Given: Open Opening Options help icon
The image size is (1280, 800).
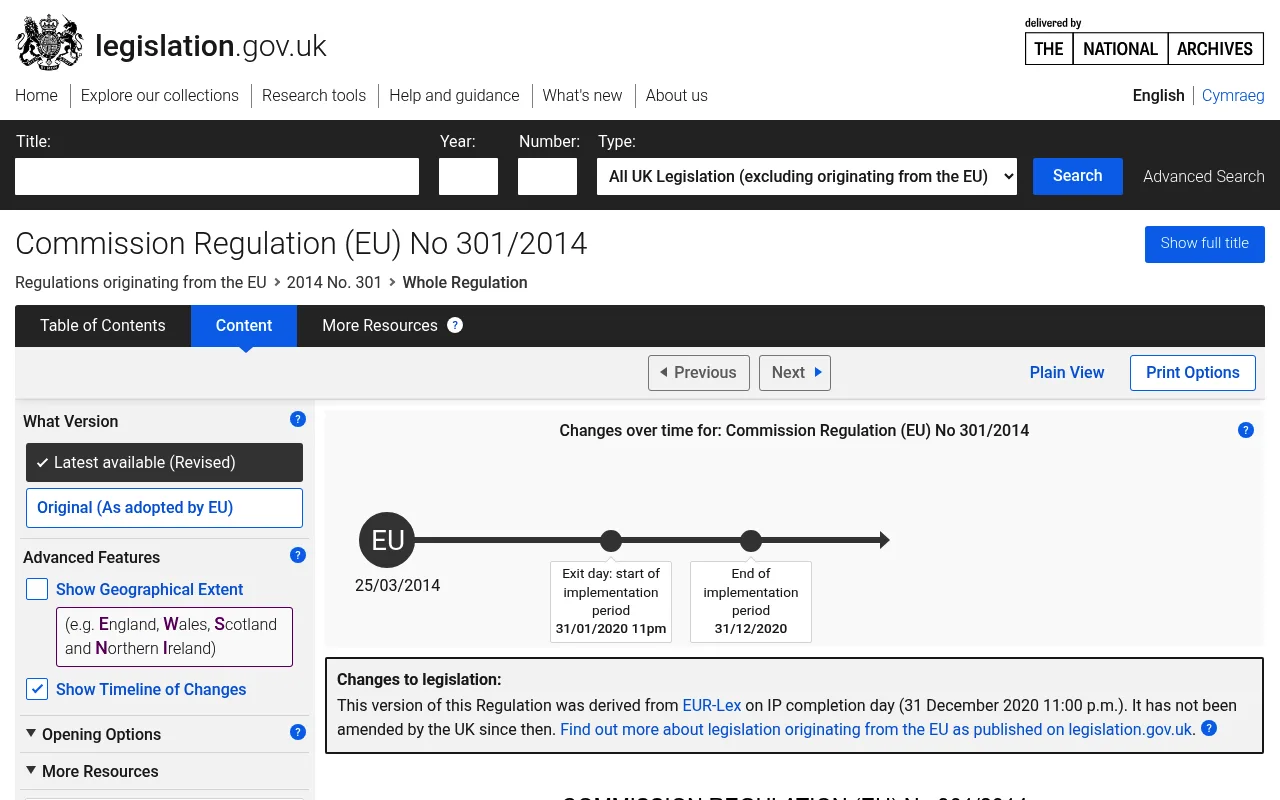Looking at the screenshot, I should pos(297,733).
